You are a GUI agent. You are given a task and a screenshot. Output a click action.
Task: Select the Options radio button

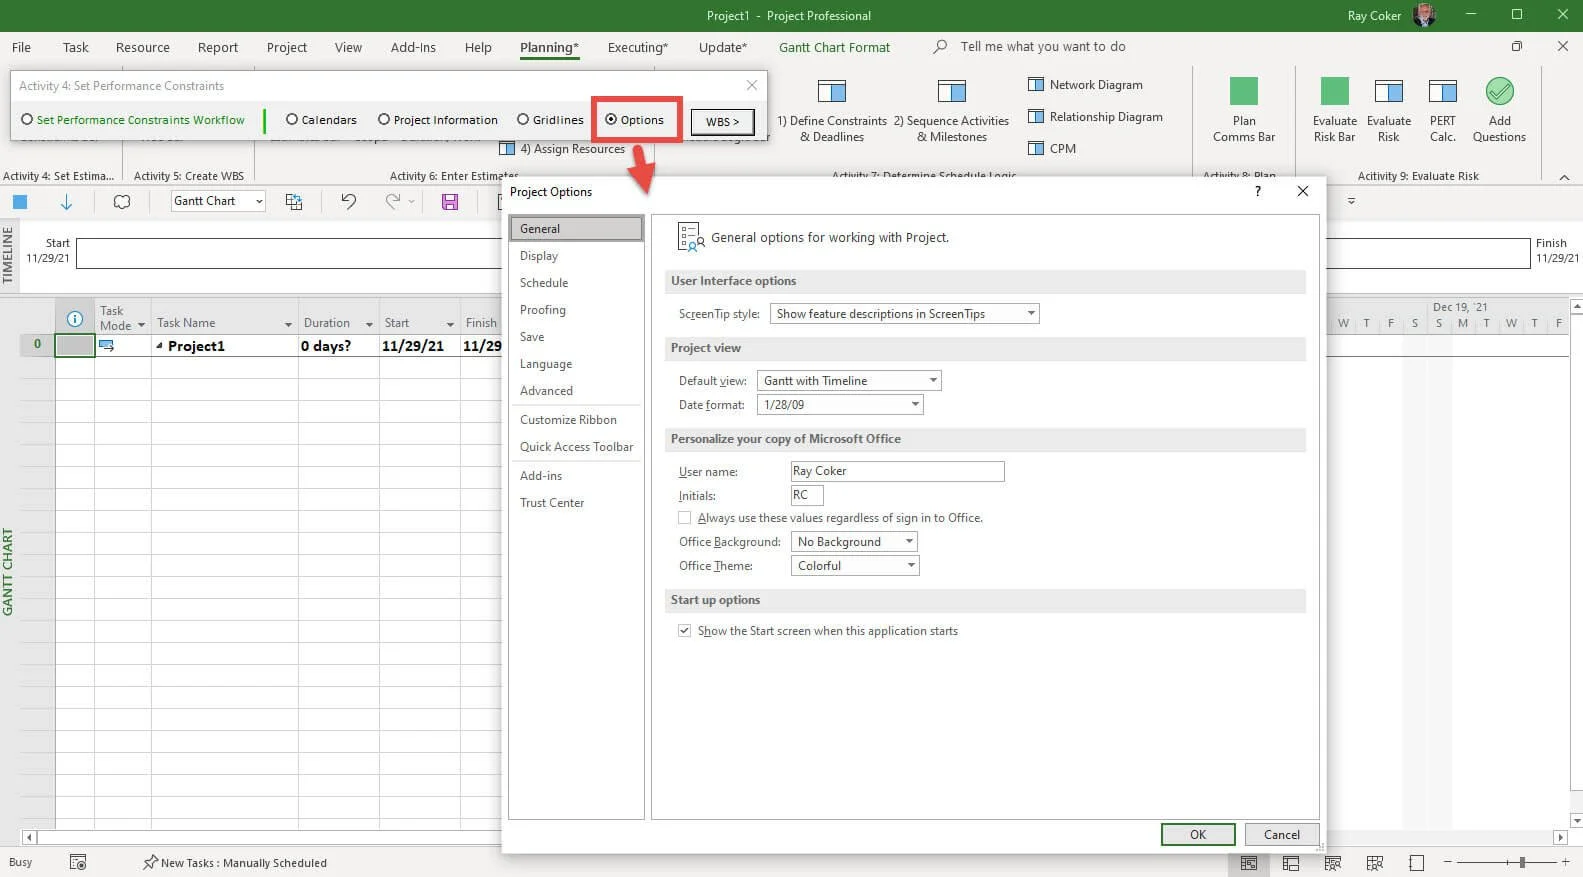(611, 119)
